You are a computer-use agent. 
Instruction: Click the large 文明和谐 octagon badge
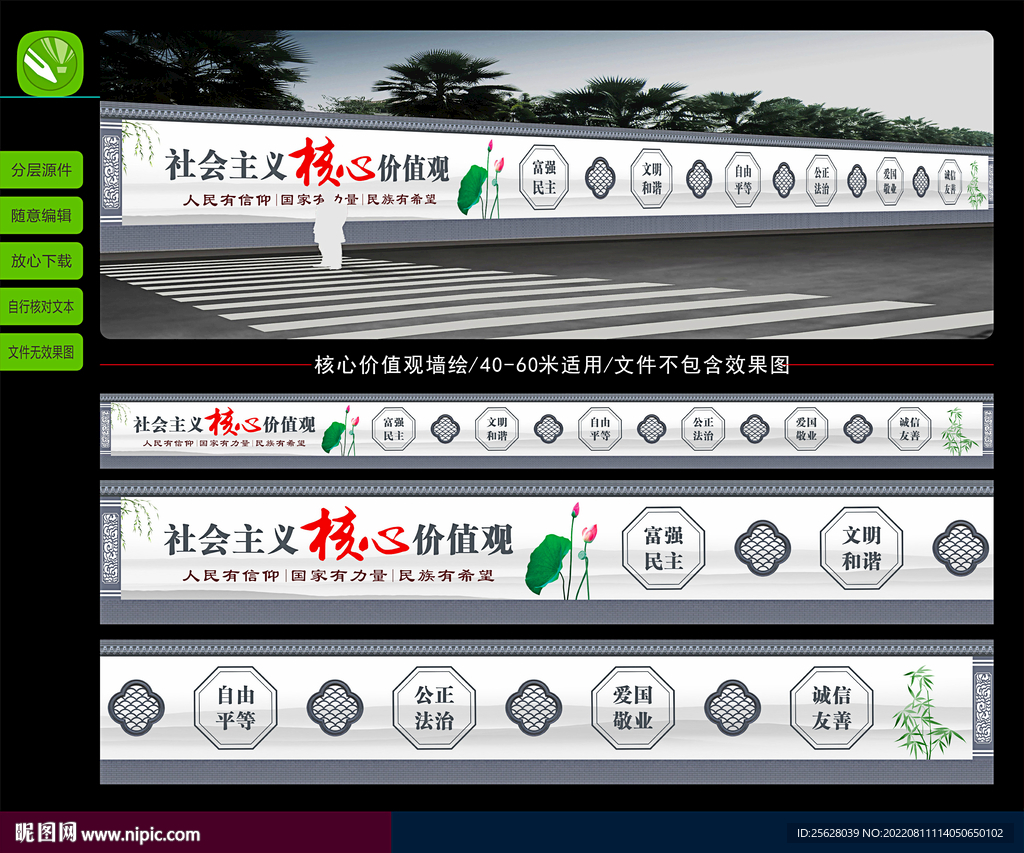[861, 547]
